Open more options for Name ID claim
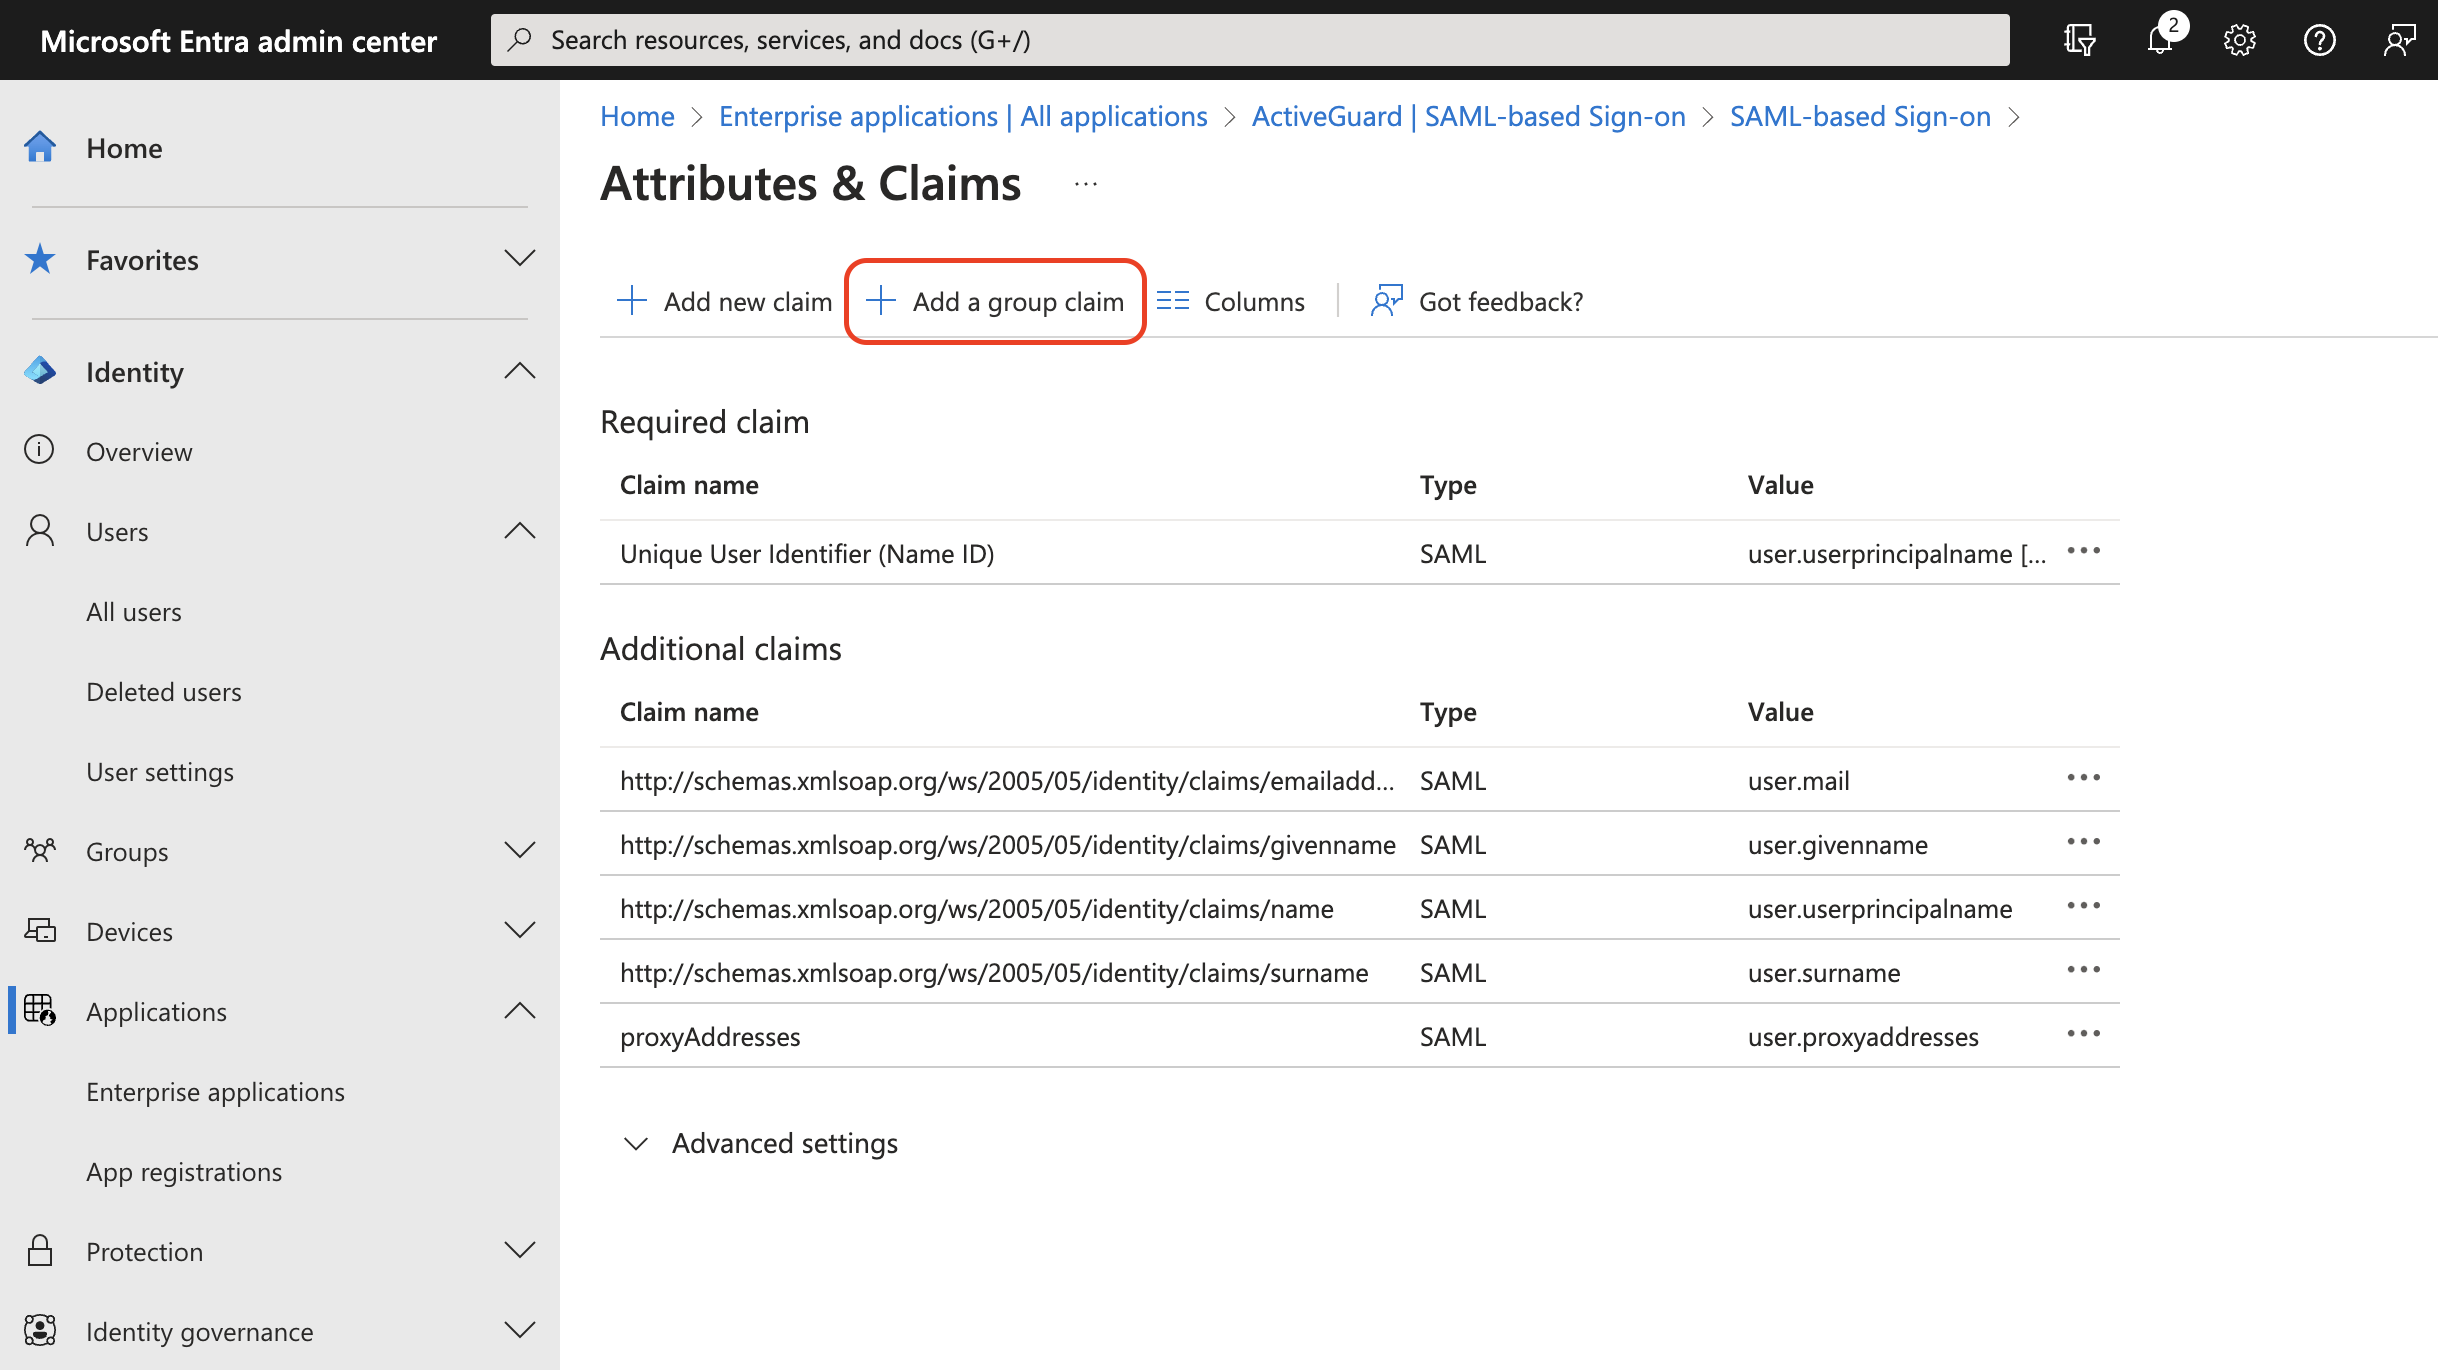 coord(2084,551)
